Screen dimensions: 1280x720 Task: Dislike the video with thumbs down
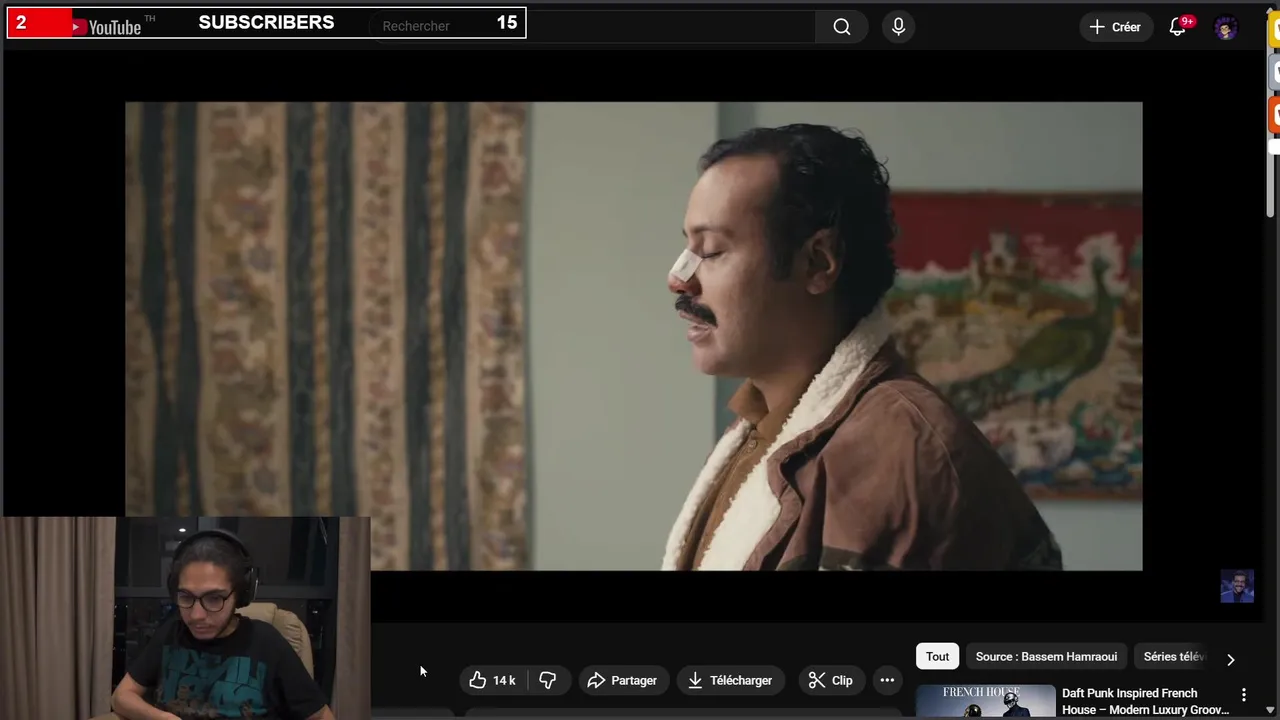coord(548,680)
